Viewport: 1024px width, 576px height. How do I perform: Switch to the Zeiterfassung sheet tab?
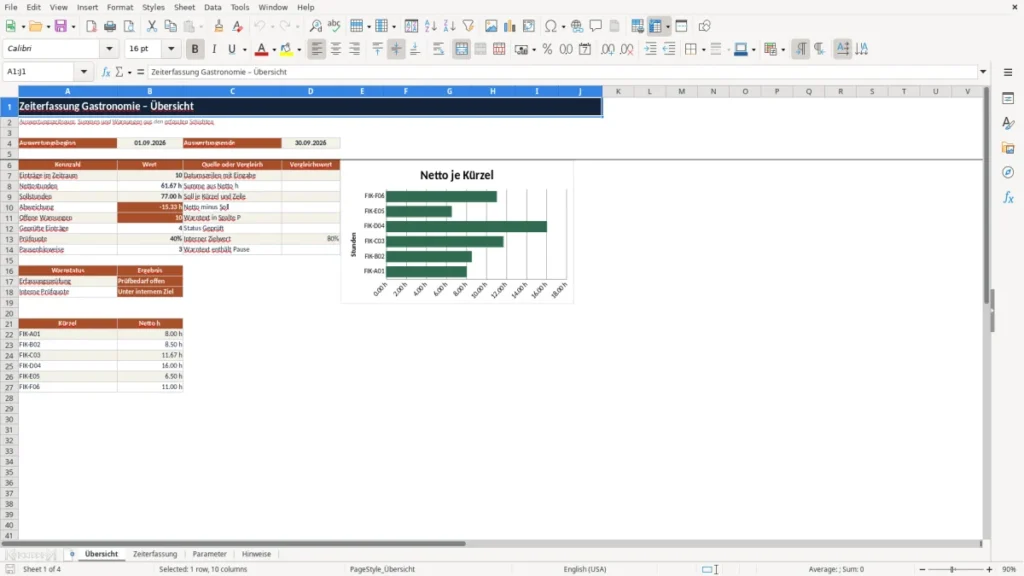tap(155, 554)
